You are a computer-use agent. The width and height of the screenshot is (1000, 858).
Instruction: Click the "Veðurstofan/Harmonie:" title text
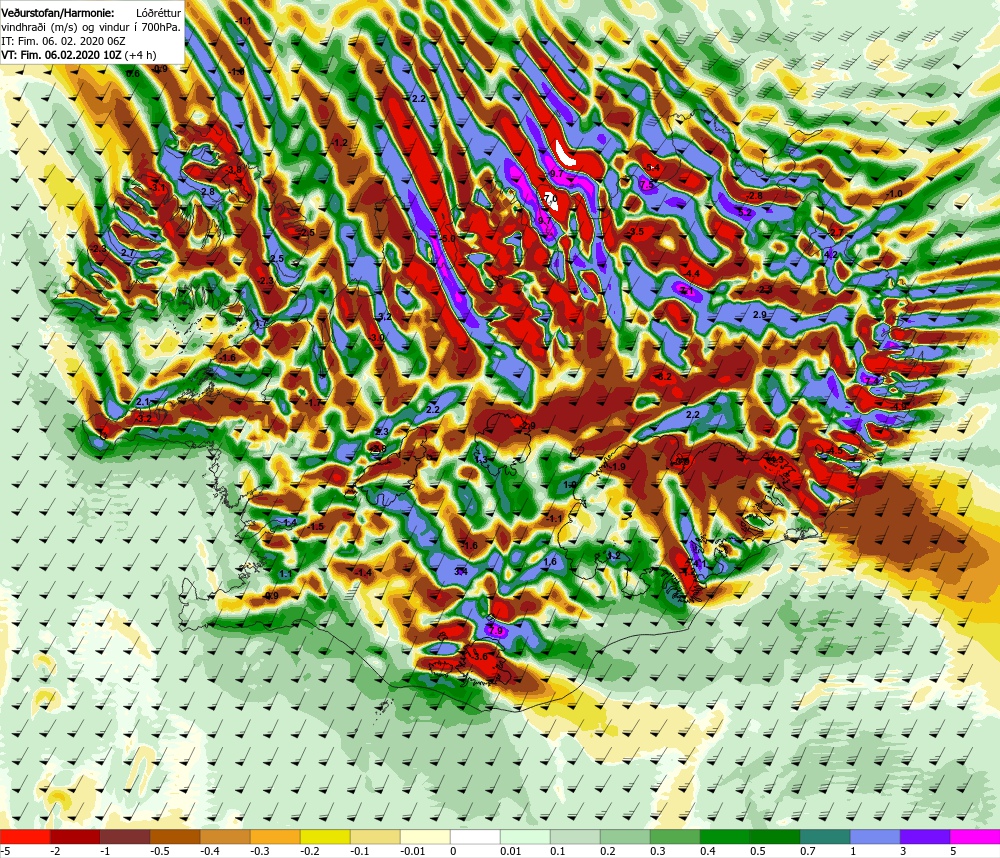58,12
